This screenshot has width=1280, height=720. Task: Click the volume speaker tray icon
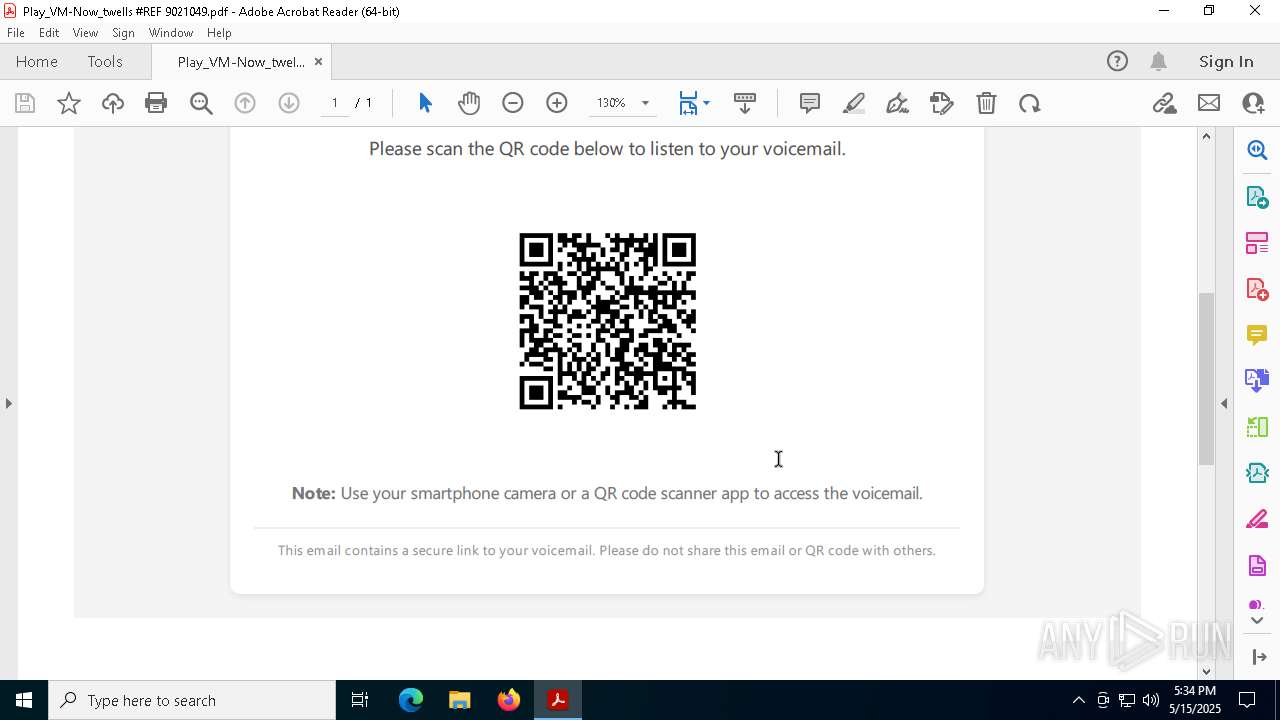[x=1151, y=700]
